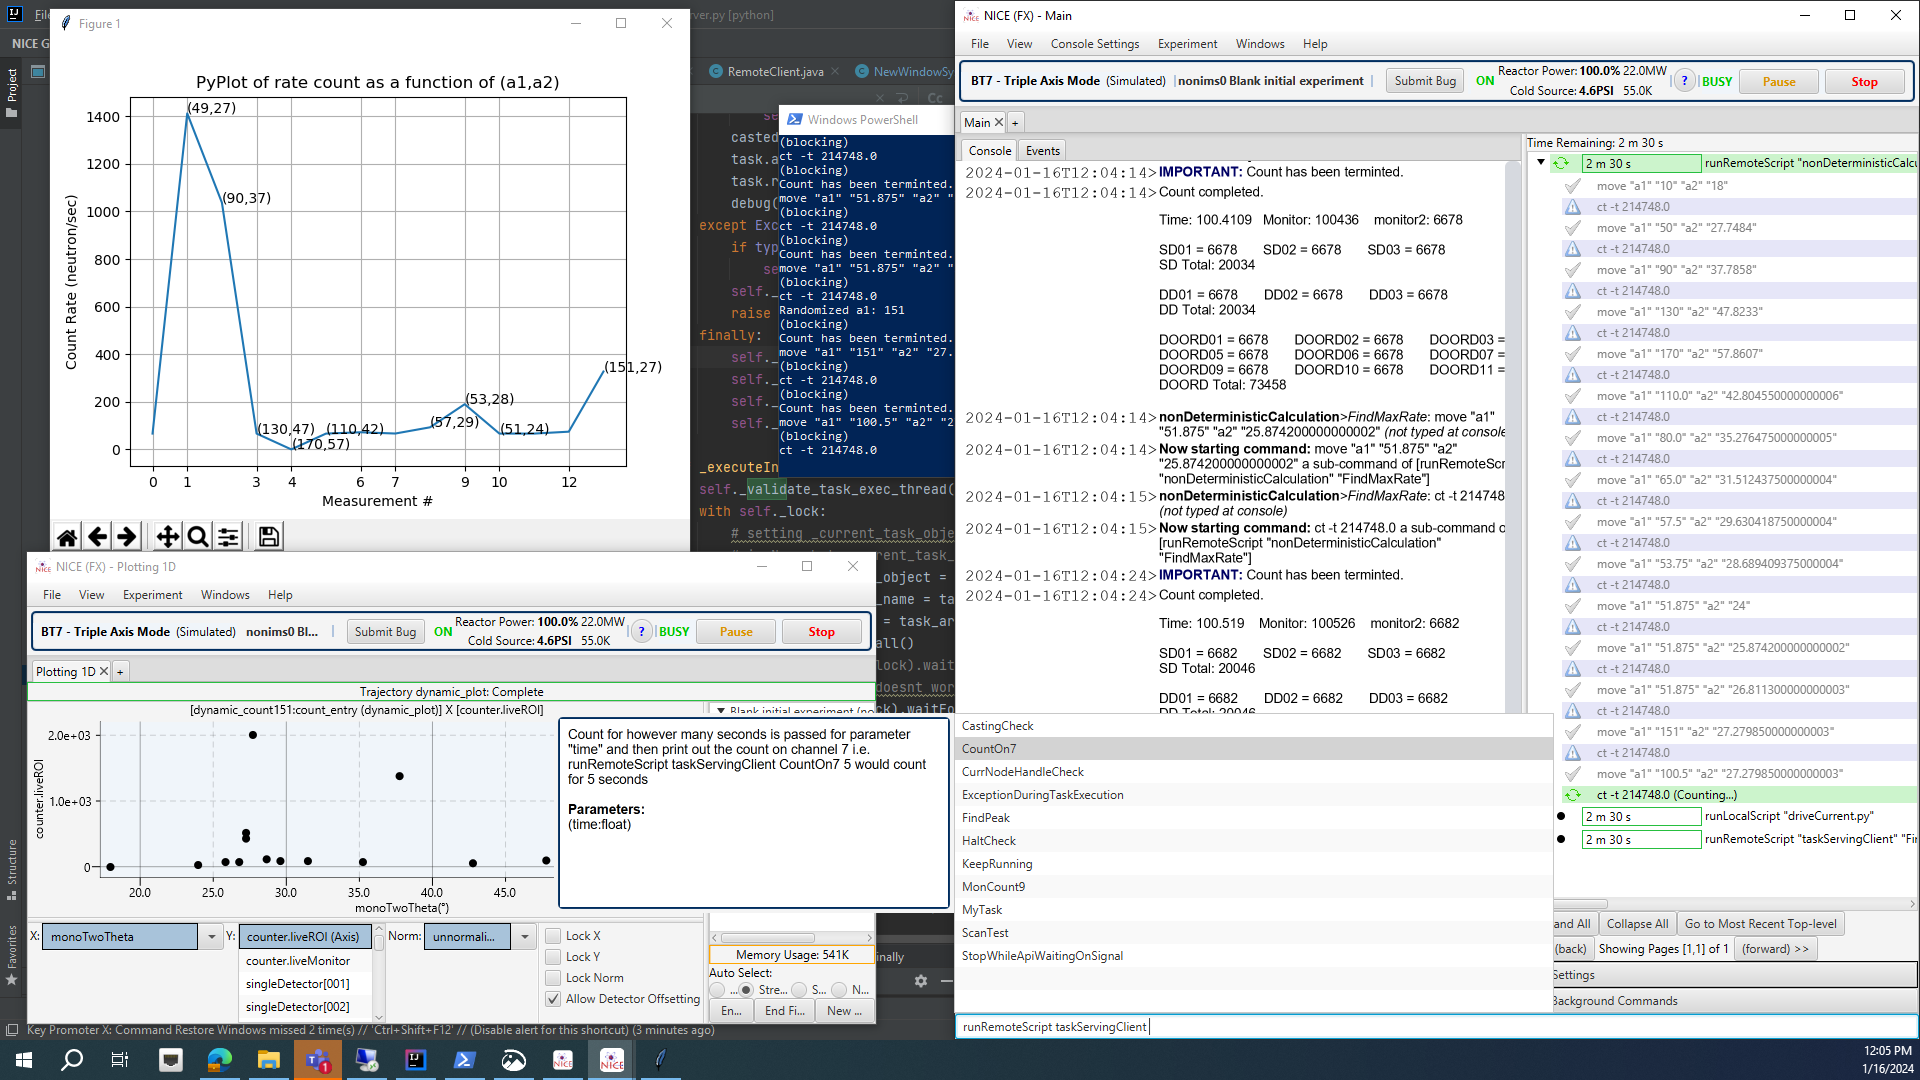Select the matplotlib Pan axes tool
1920x1080 pixels.
click(x=167, y=537)
